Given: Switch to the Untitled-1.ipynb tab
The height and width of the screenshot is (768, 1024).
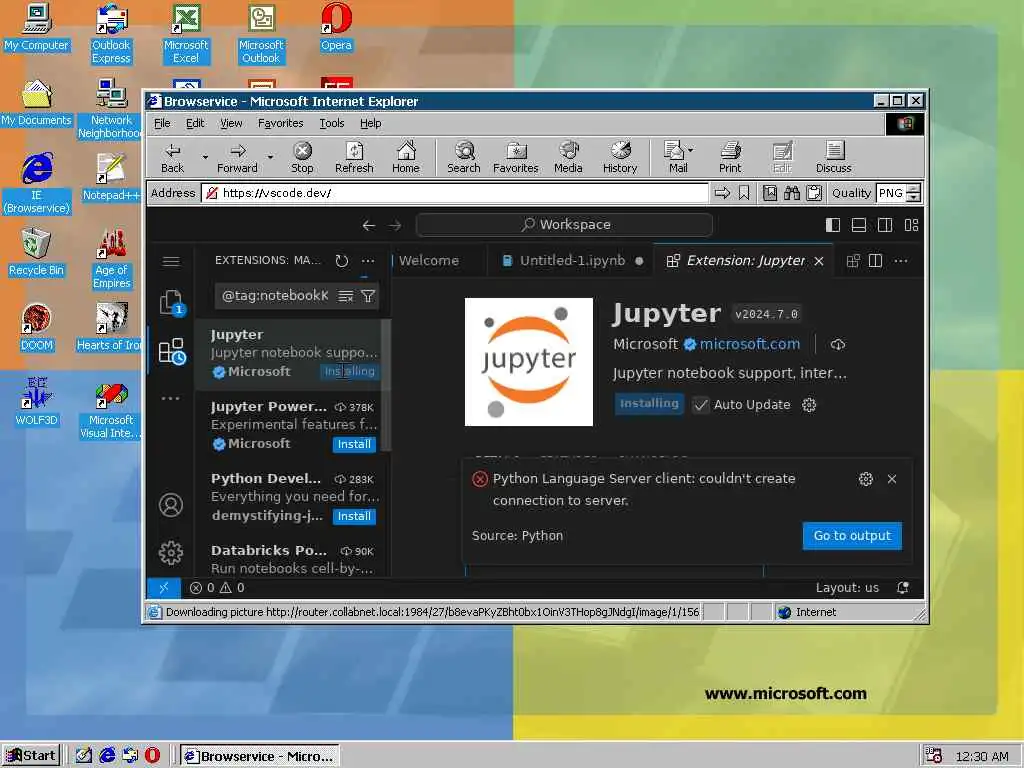Looking at the screenshot, I should (x=572, y=261).
